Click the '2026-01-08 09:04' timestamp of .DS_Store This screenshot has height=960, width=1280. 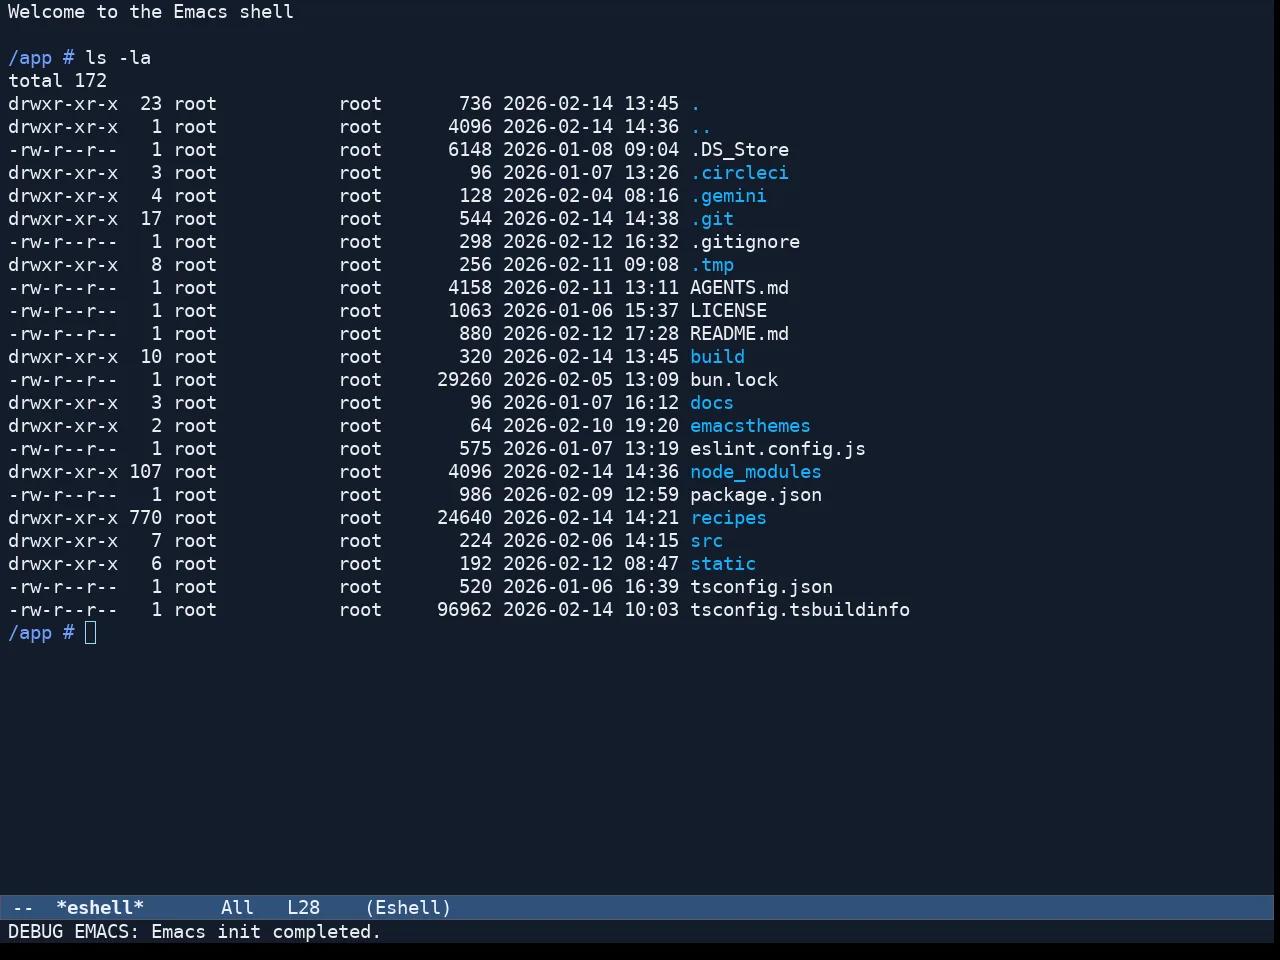coord(591,150)
